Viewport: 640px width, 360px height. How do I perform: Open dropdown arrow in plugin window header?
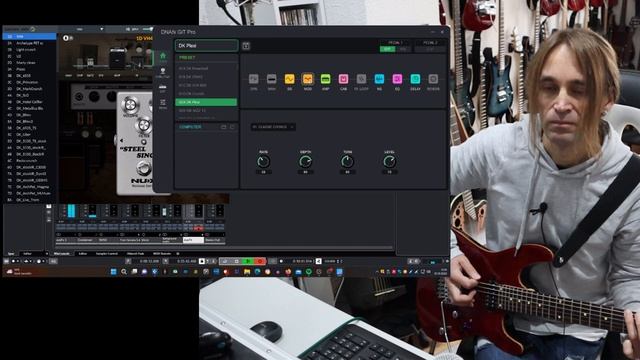point(102,29)
